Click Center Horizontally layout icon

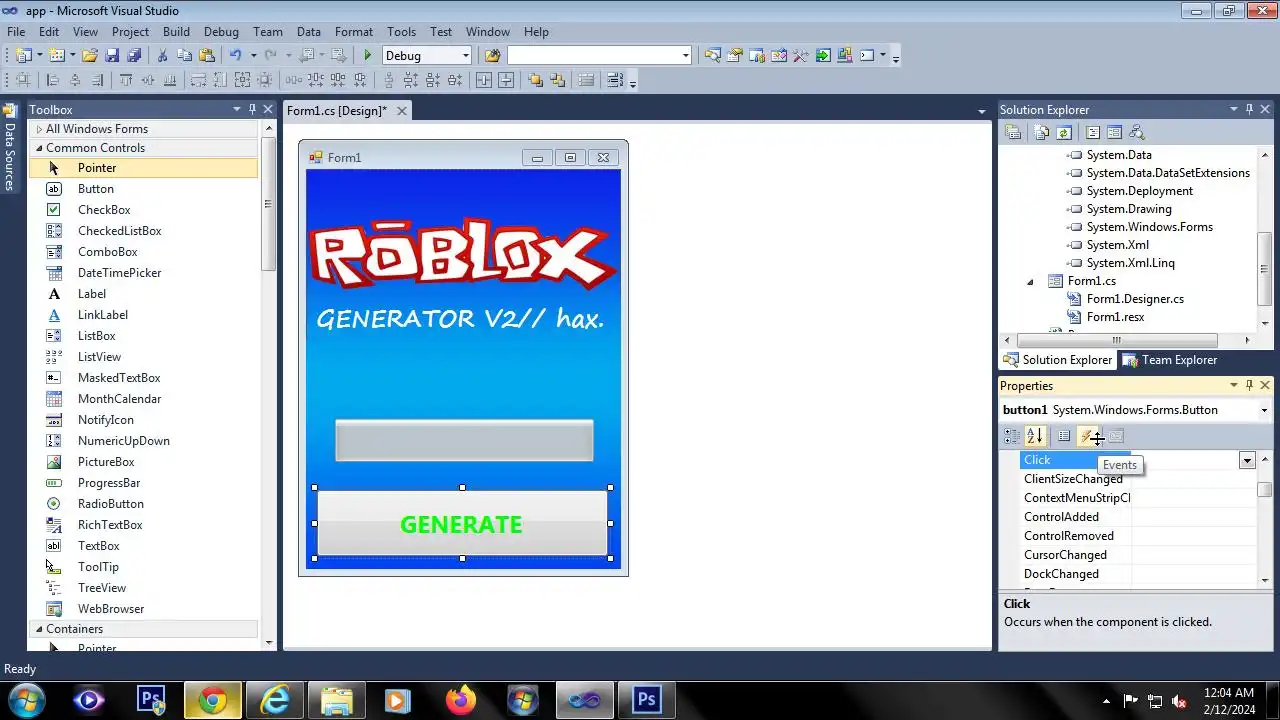(484, 80)
